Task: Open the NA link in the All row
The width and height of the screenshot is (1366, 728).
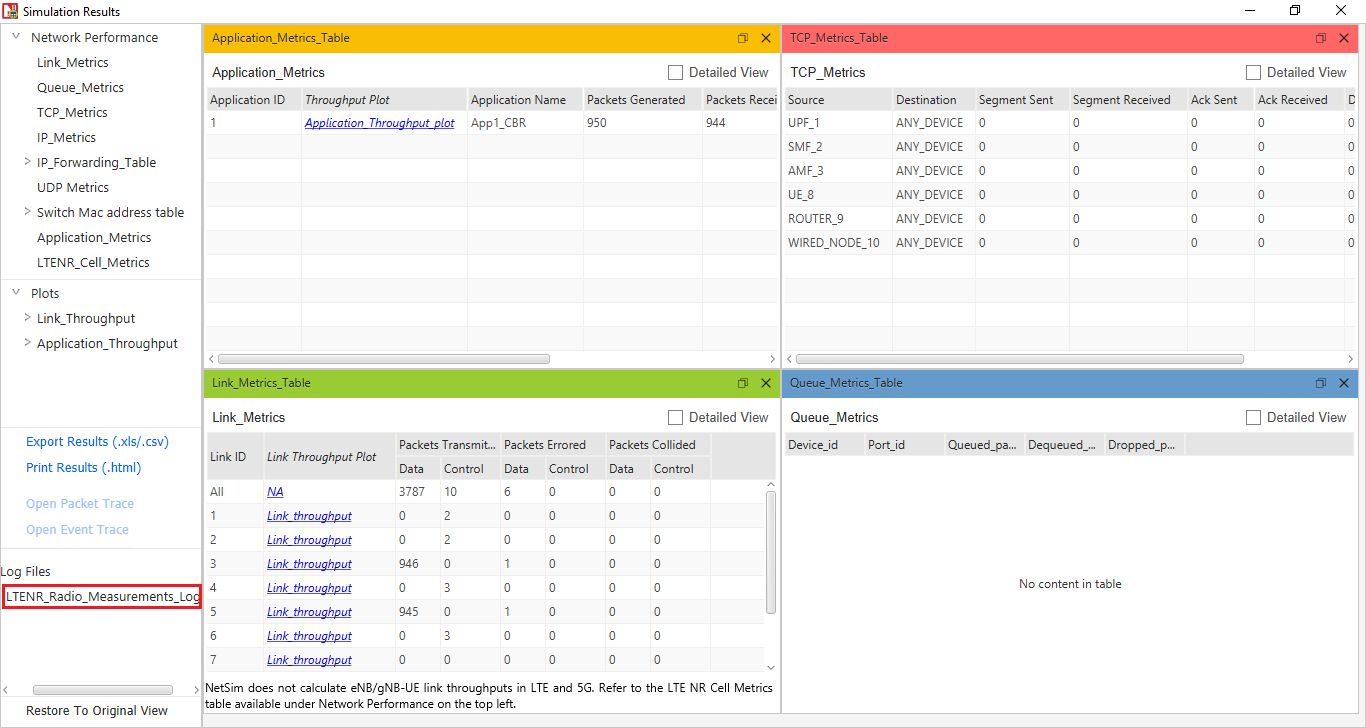Action: (275, 492)
